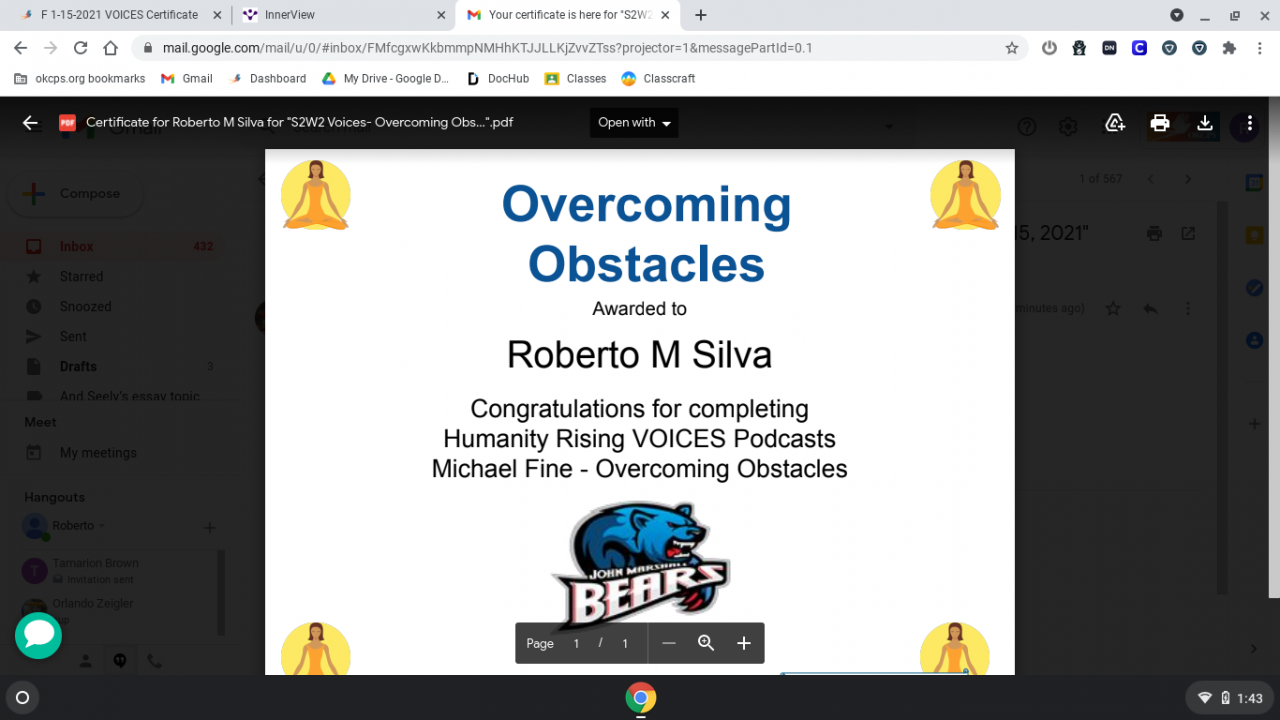Open the Dashboard bookmark
This screenshot has width=1280, height=720.
pos(268,78)
